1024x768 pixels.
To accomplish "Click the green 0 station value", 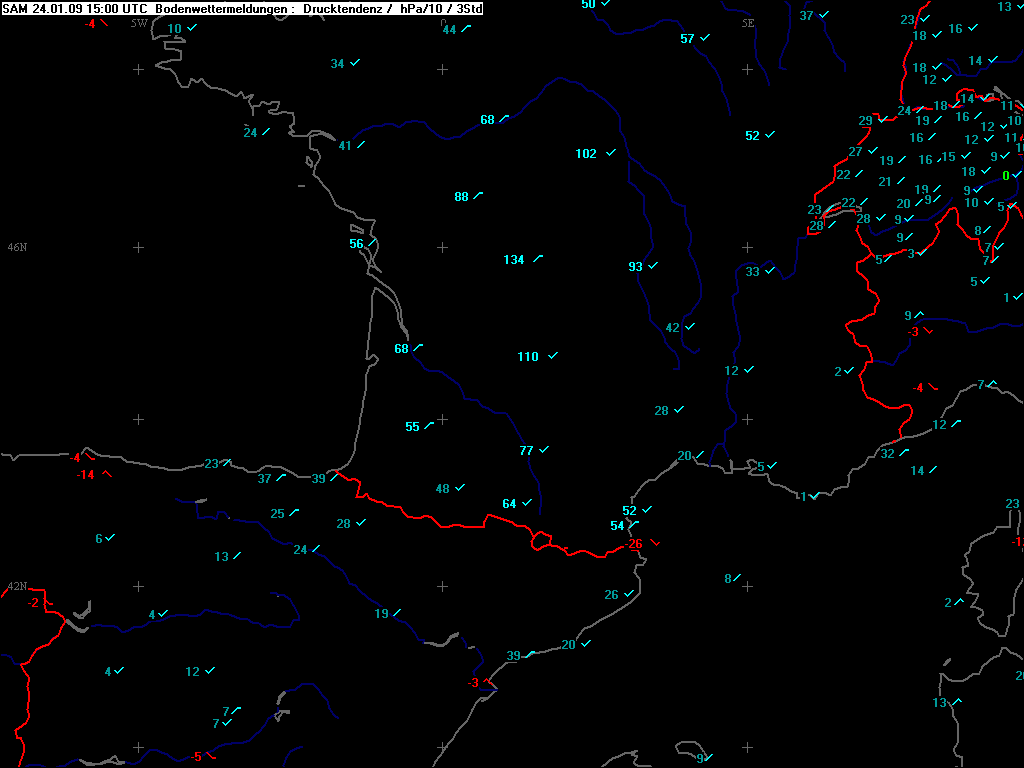I will 1005,176.
